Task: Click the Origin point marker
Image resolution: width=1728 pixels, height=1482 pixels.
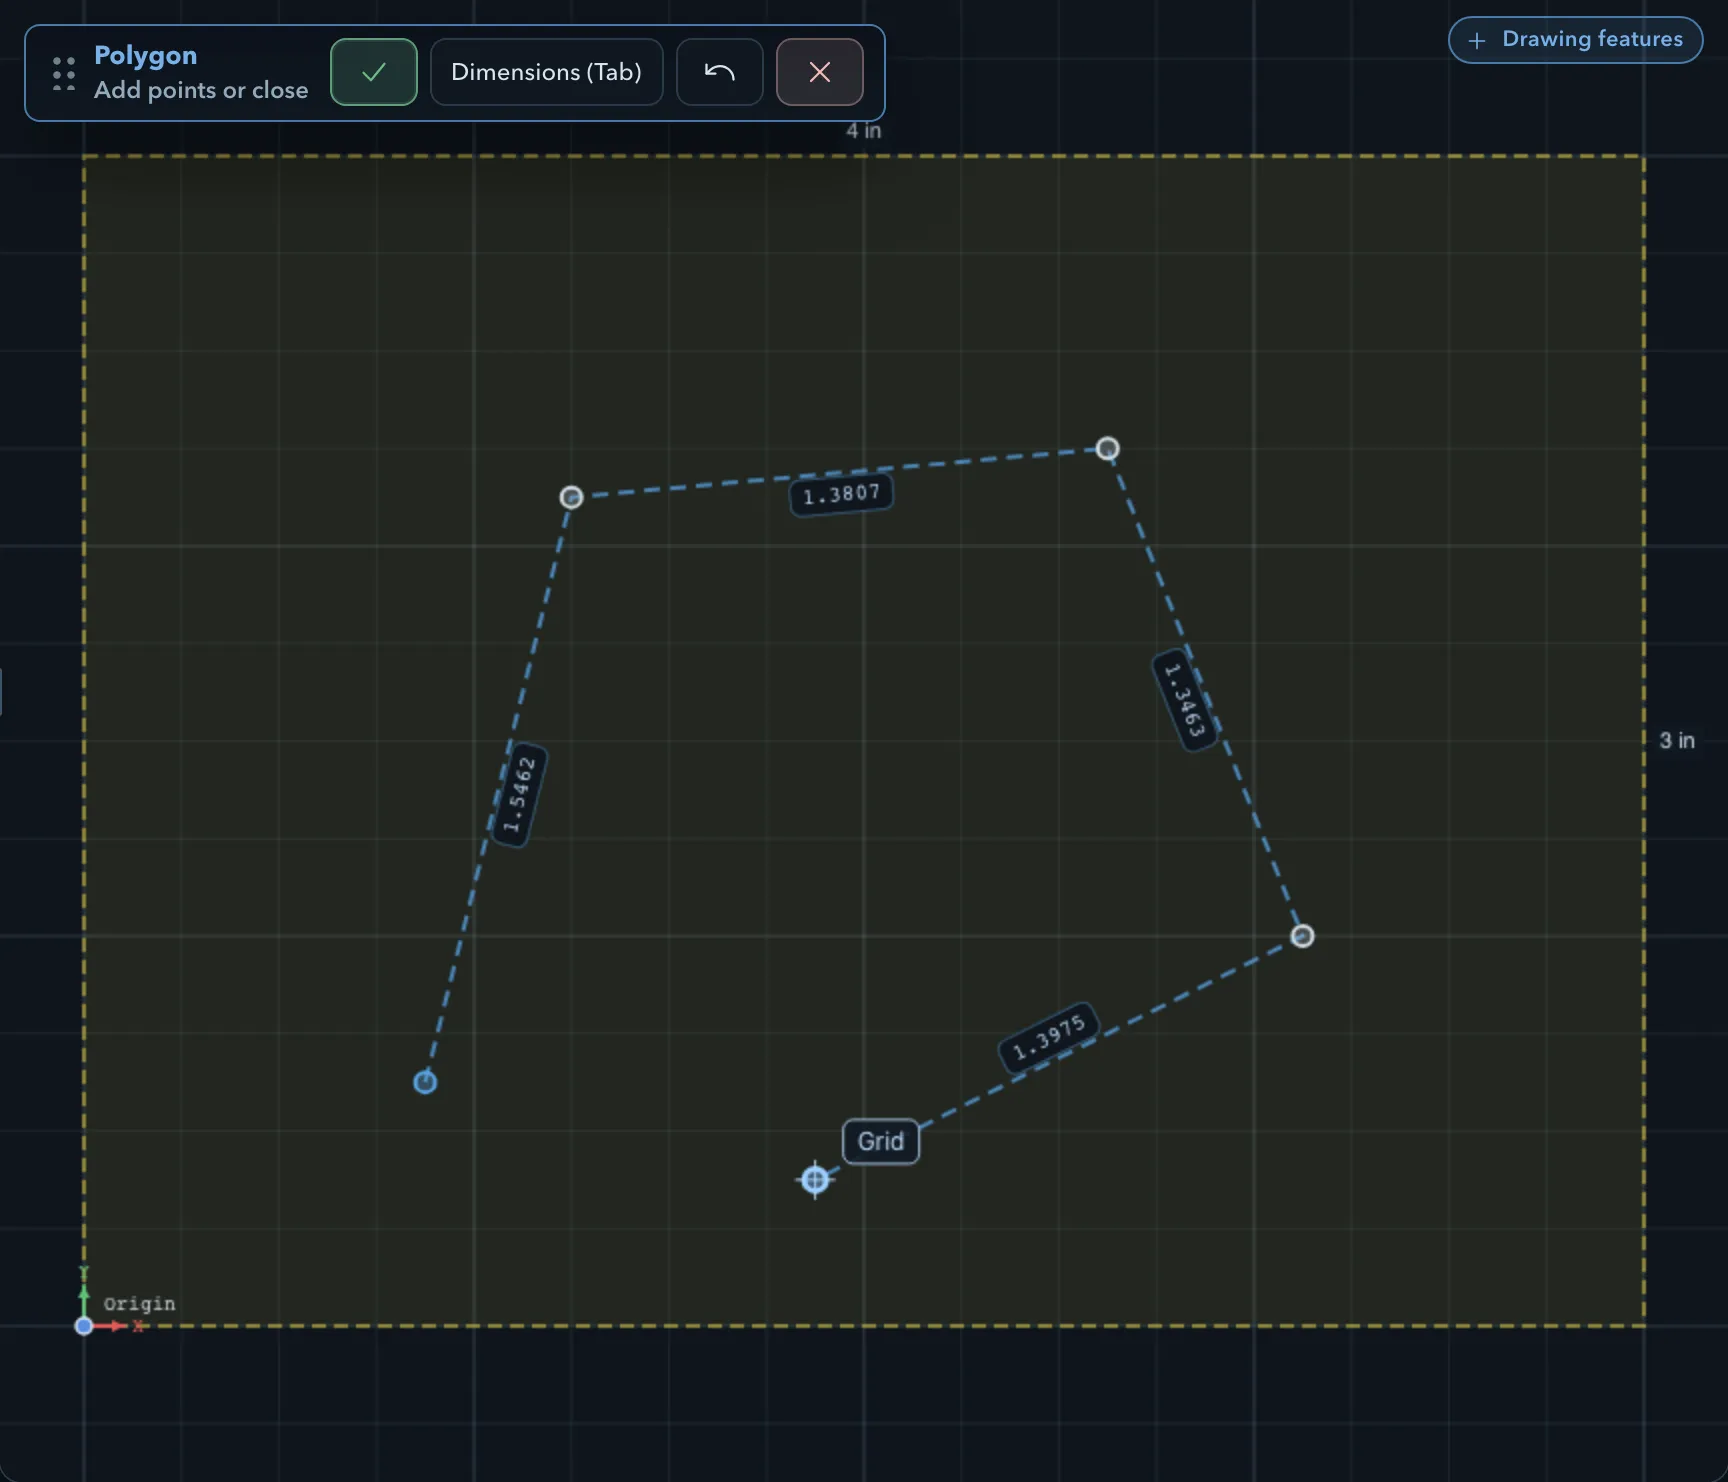Action: (x=84, y=1326)
